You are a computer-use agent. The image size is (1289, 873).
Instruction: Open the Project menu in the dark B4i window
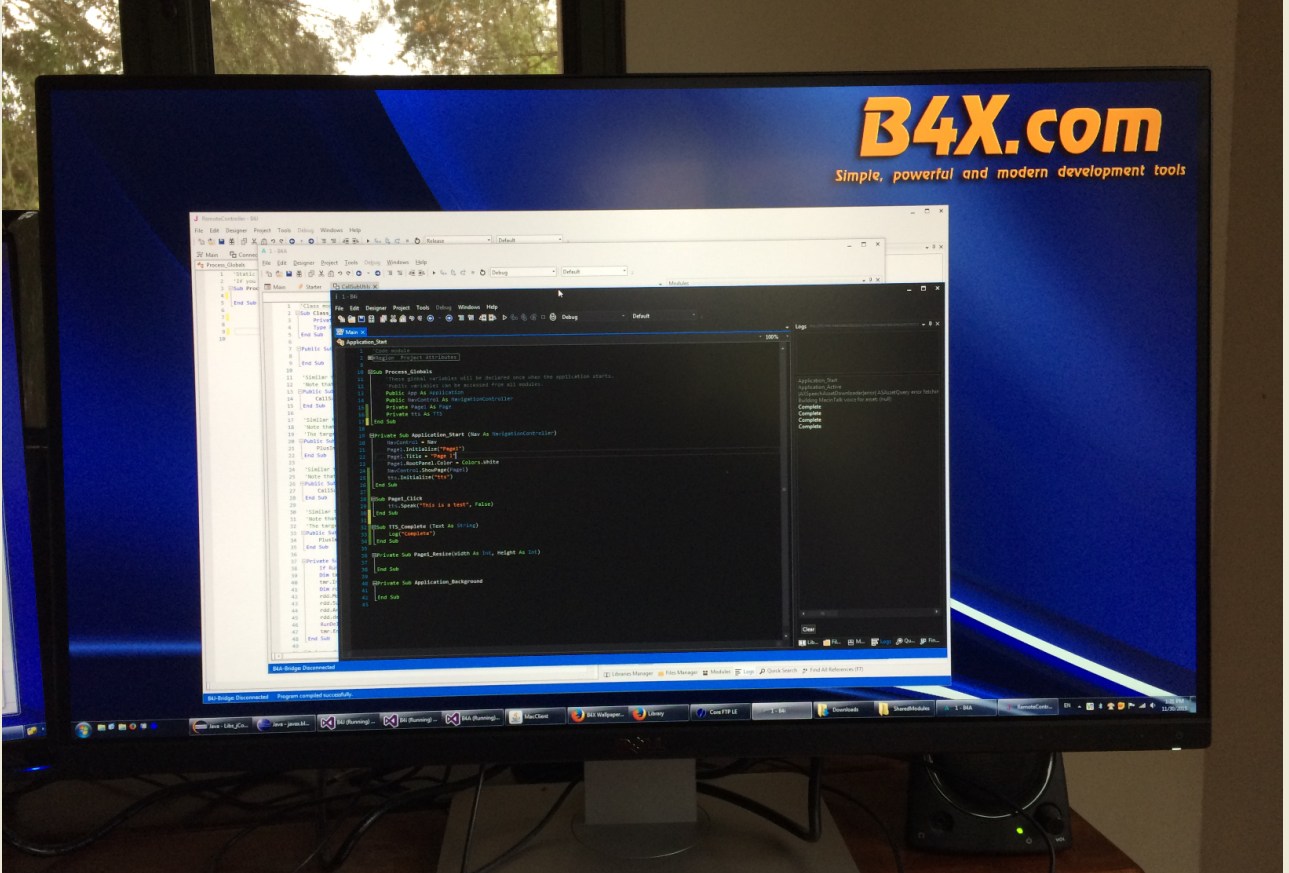pos(401,307)
